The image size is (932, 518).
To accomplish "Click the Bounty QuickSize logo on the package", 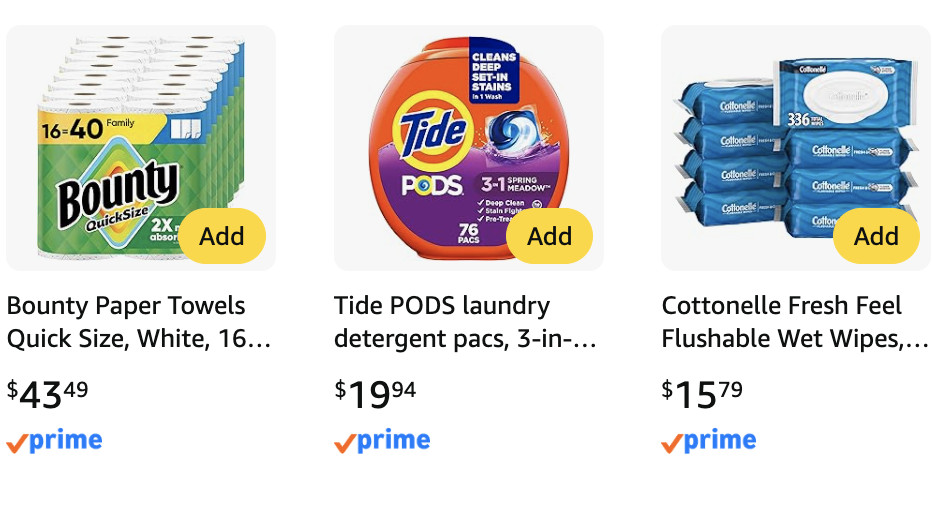I will [x=117, y=197].
